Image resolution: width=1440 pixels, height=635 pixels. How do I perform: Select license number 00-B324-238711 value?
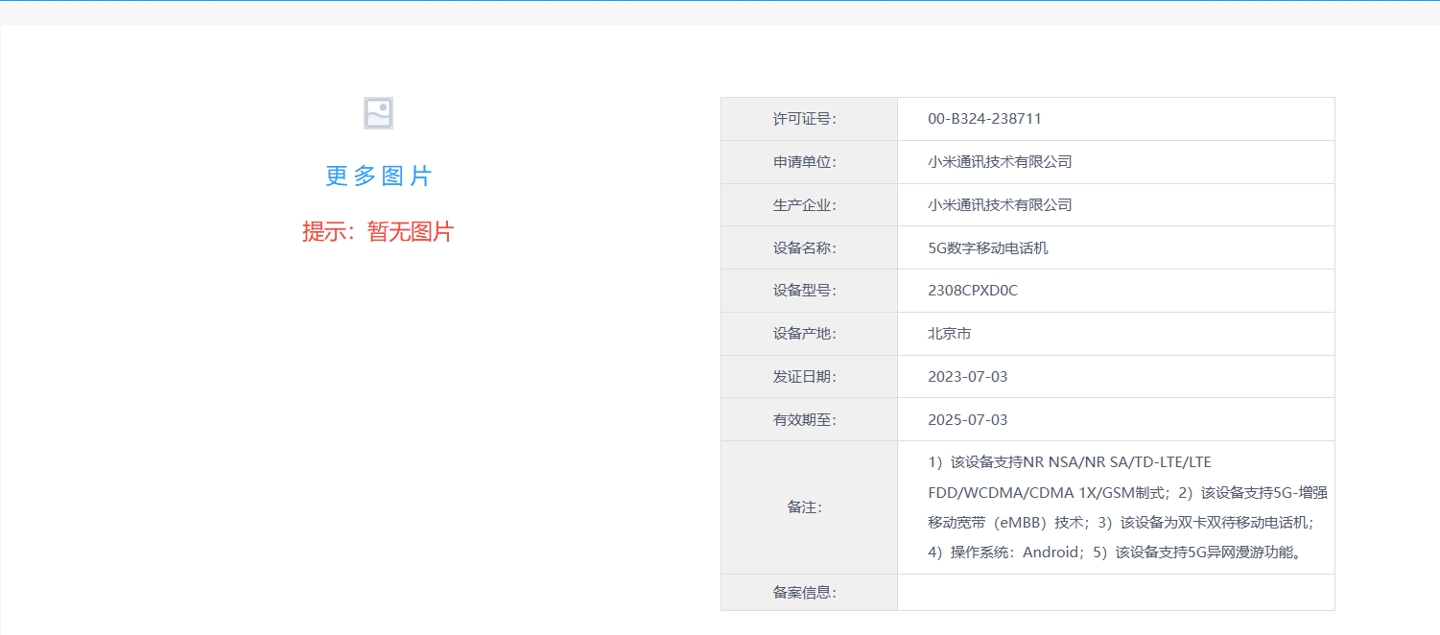pos(984,119)
